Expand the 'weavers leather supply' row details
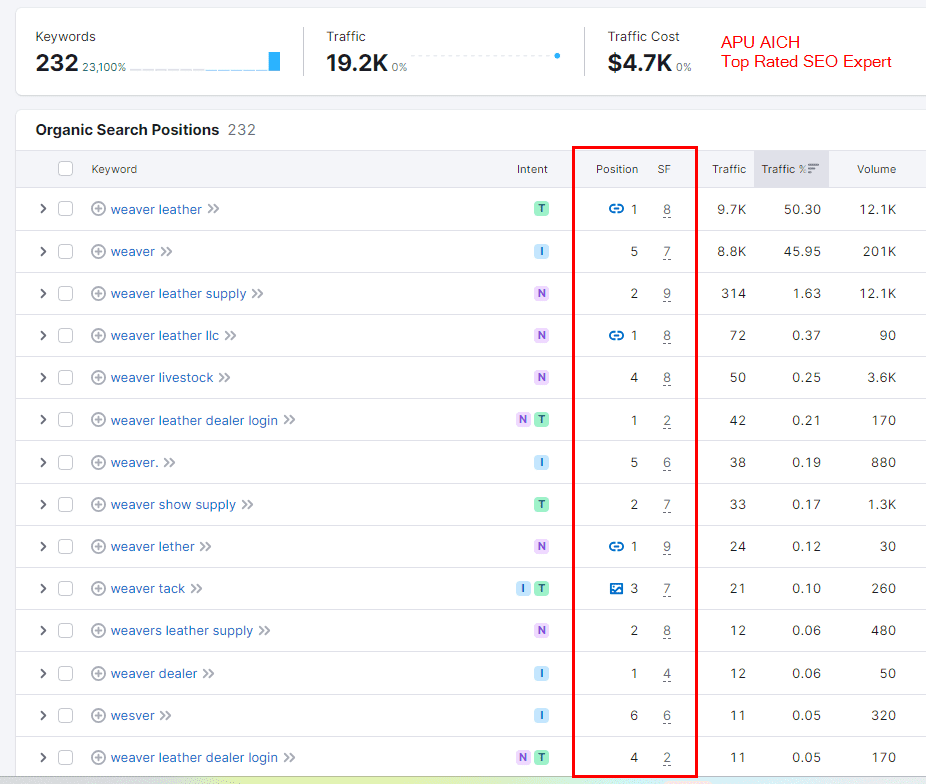926x784 pixels. click(43, 631)
